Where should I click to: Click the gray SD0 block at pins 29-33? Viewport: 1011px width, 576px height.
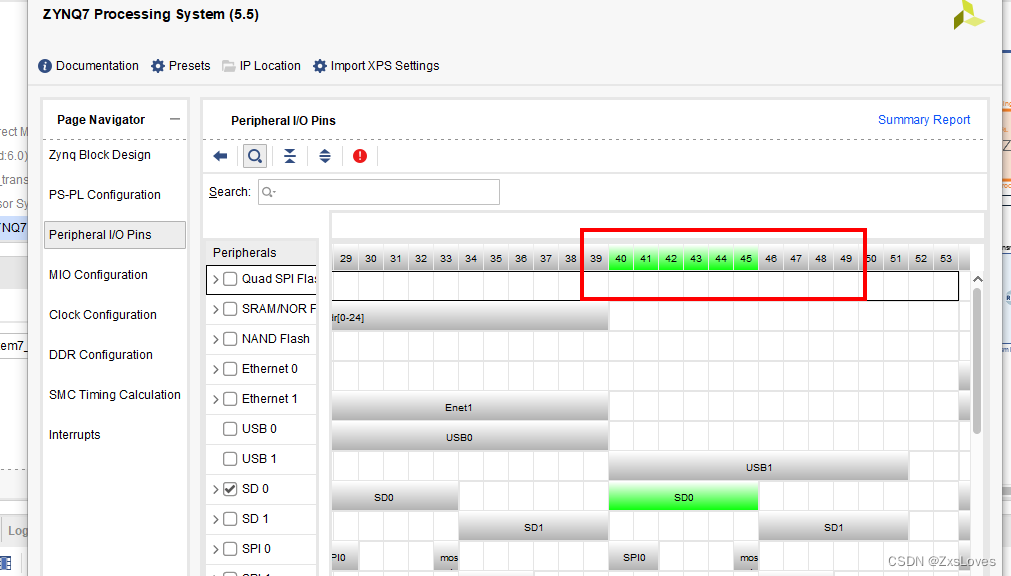coord(395,497)
